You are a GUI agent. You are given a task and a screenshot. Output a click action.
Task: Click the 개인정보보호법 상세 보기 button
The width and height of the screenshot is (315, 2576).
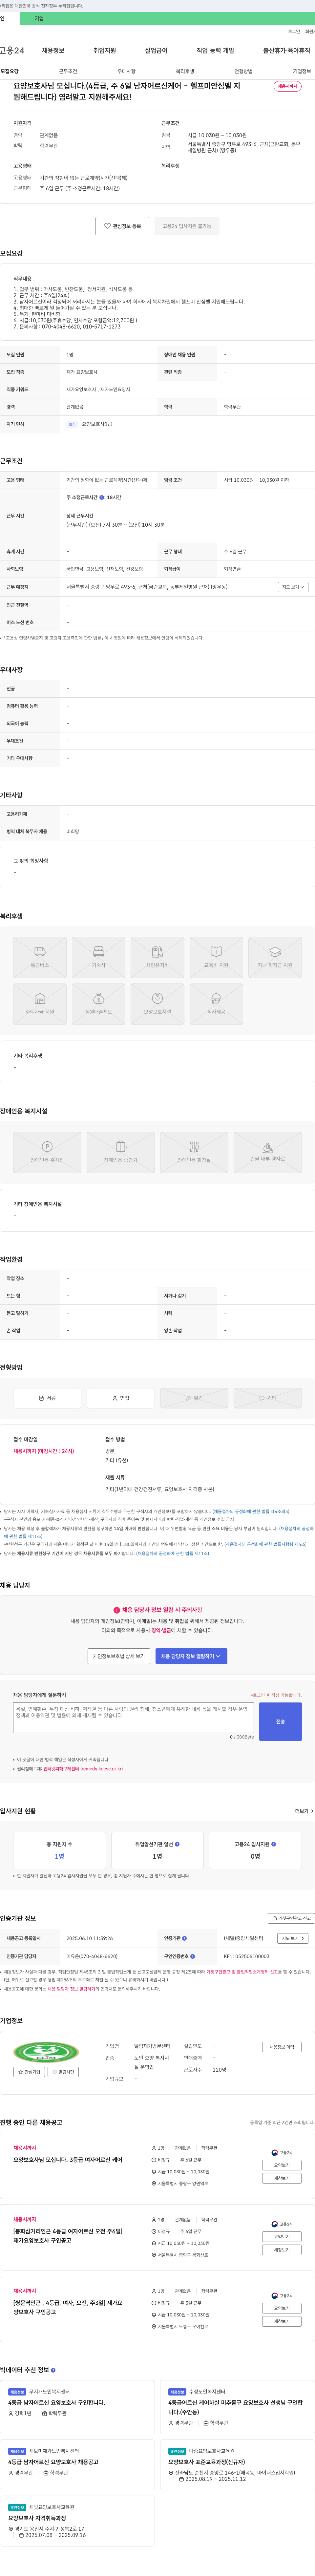coord(119,1656)
